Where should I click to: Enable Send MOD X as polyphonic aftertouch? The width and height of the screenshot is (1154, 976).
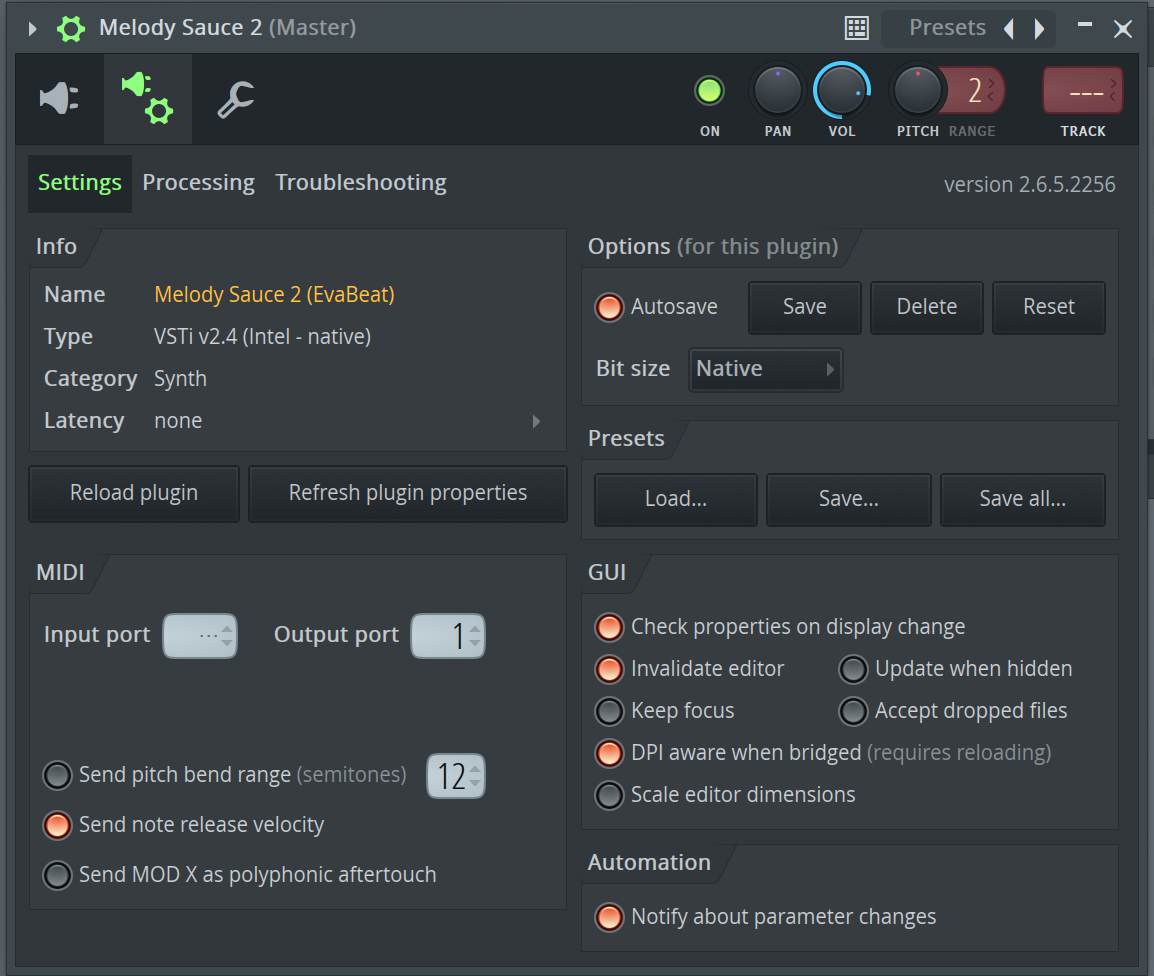(57, 875)
